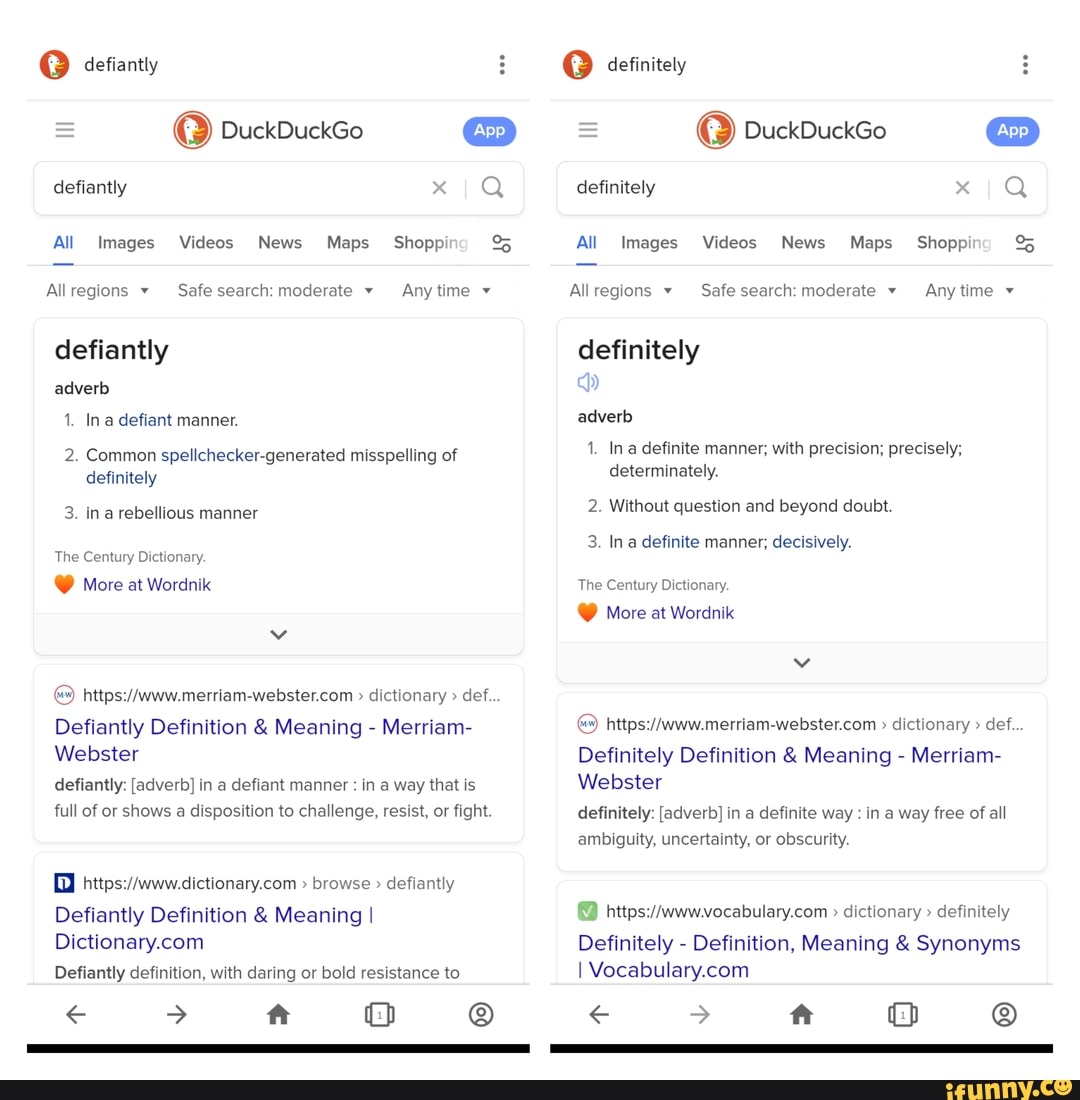Play the pronunciation of 'definitely' via speaker icon

click(x=588, y=382)
